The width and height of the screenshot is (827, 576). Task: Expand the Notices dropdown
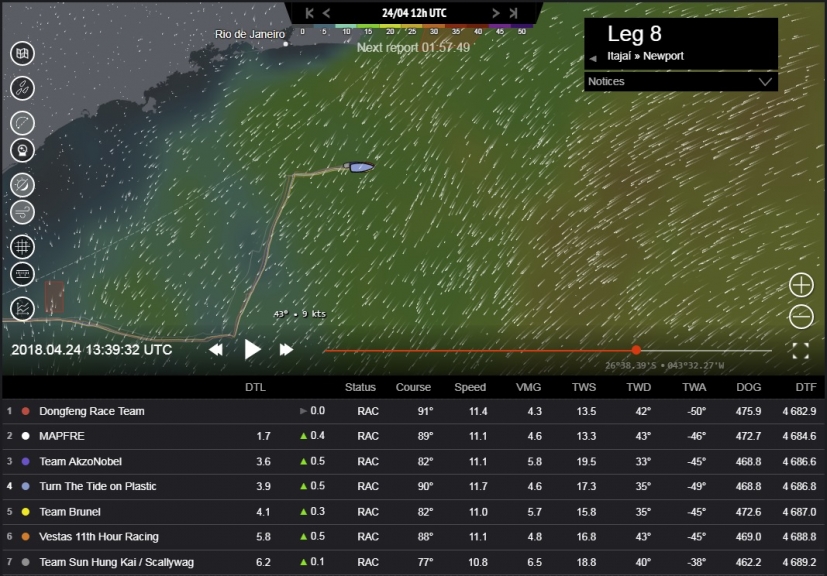pyautogui.click(x=766, y=81)
